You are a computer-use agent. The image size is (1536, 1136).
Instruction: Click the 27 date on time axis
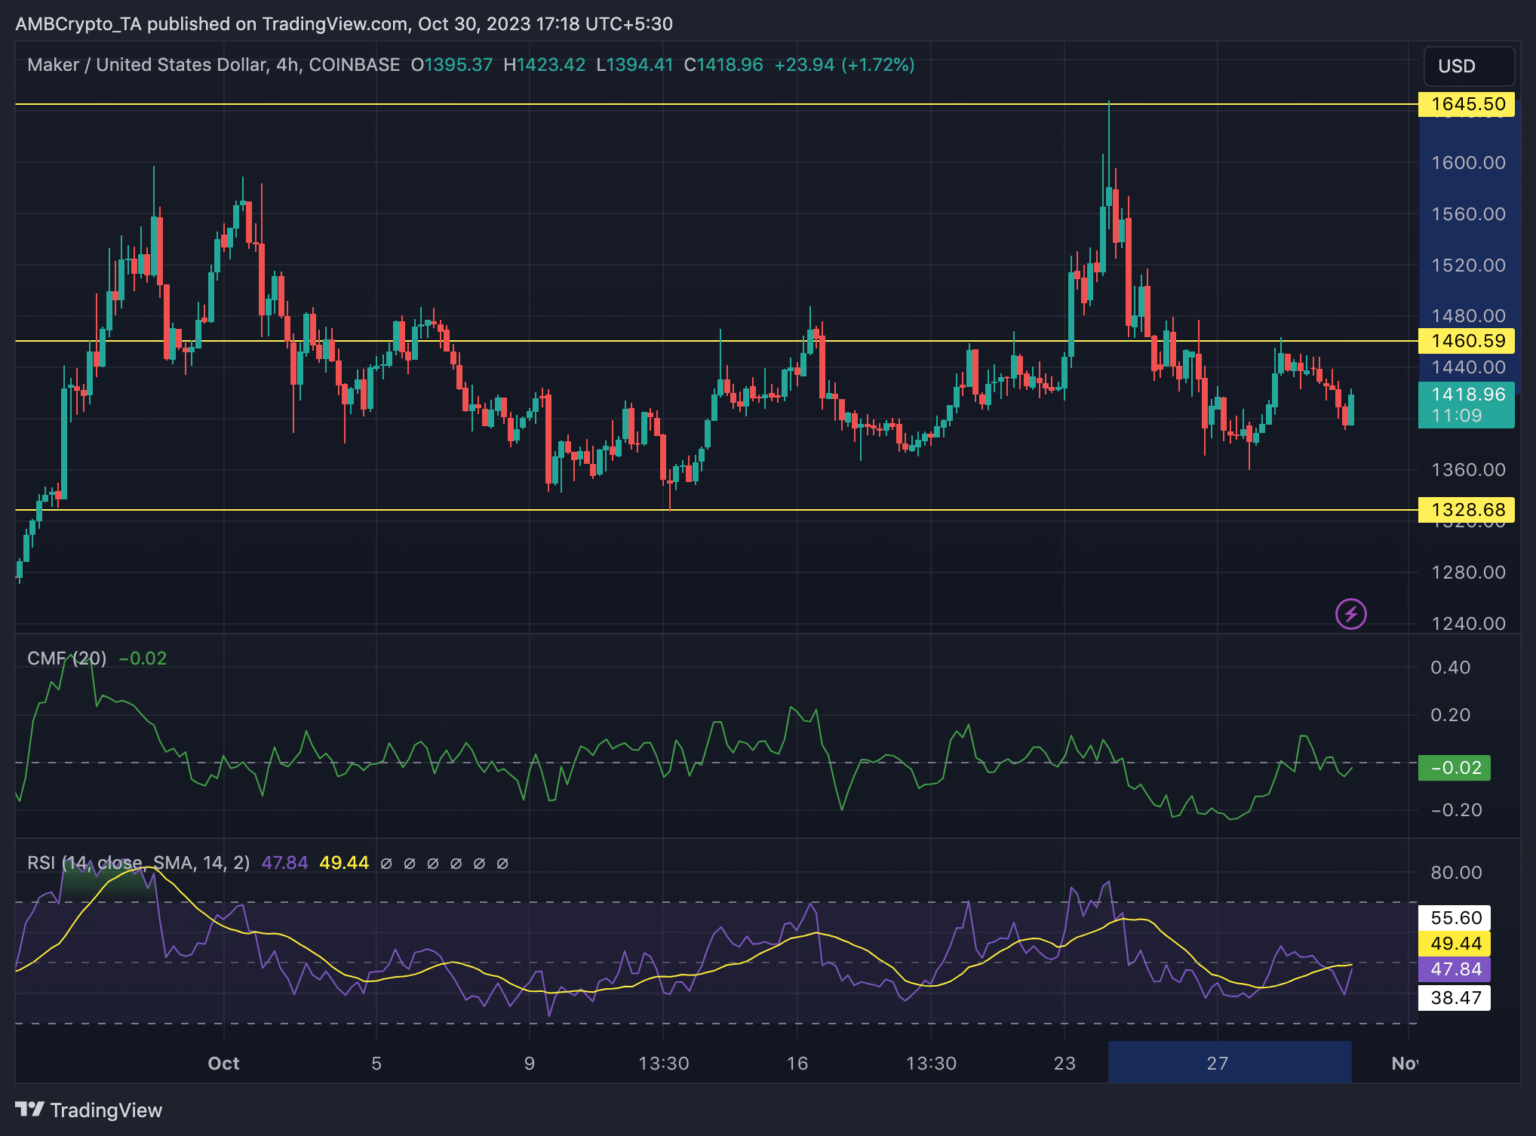pyautogui.click(x=1217, y=1063)
